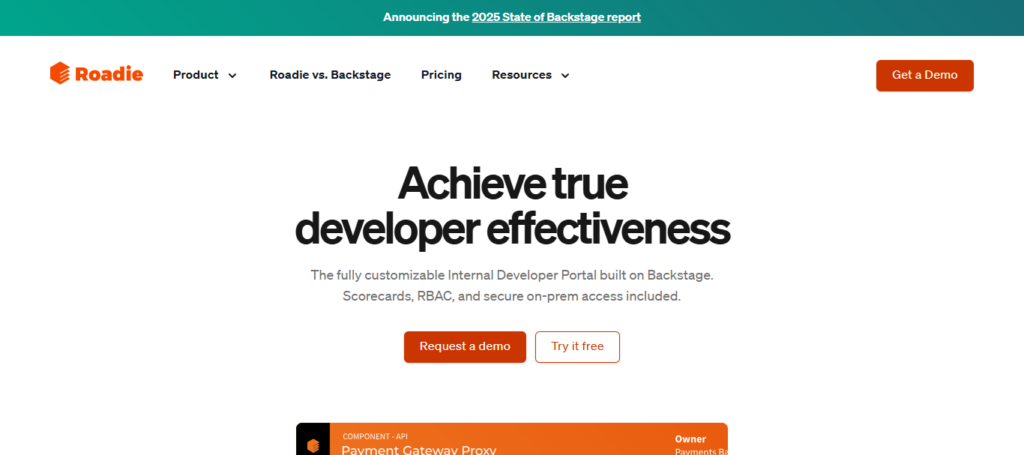Expand the Resources menu chevron
The height and width of the screenshot is (455, 1024).
pyautogui.click(x=565, y=75)
